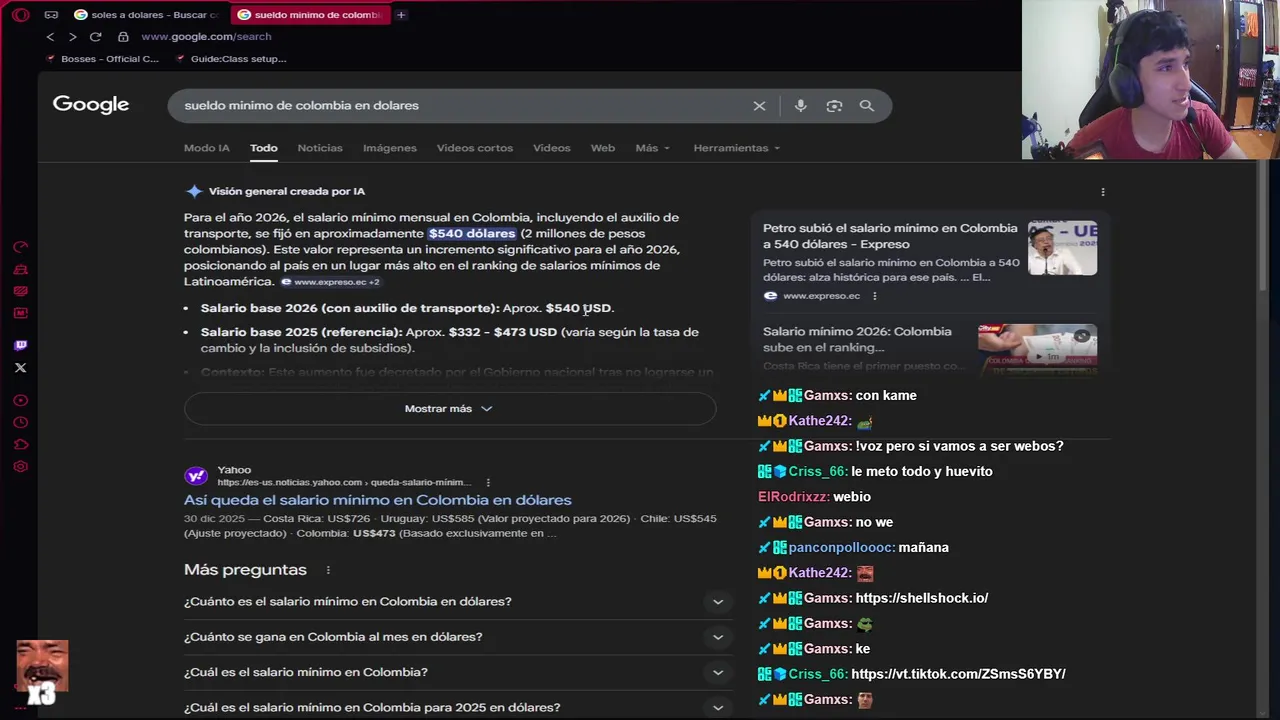Go forward with the browser forward arrow
The width and height of the screenshot is (1280, 720).
72,37
